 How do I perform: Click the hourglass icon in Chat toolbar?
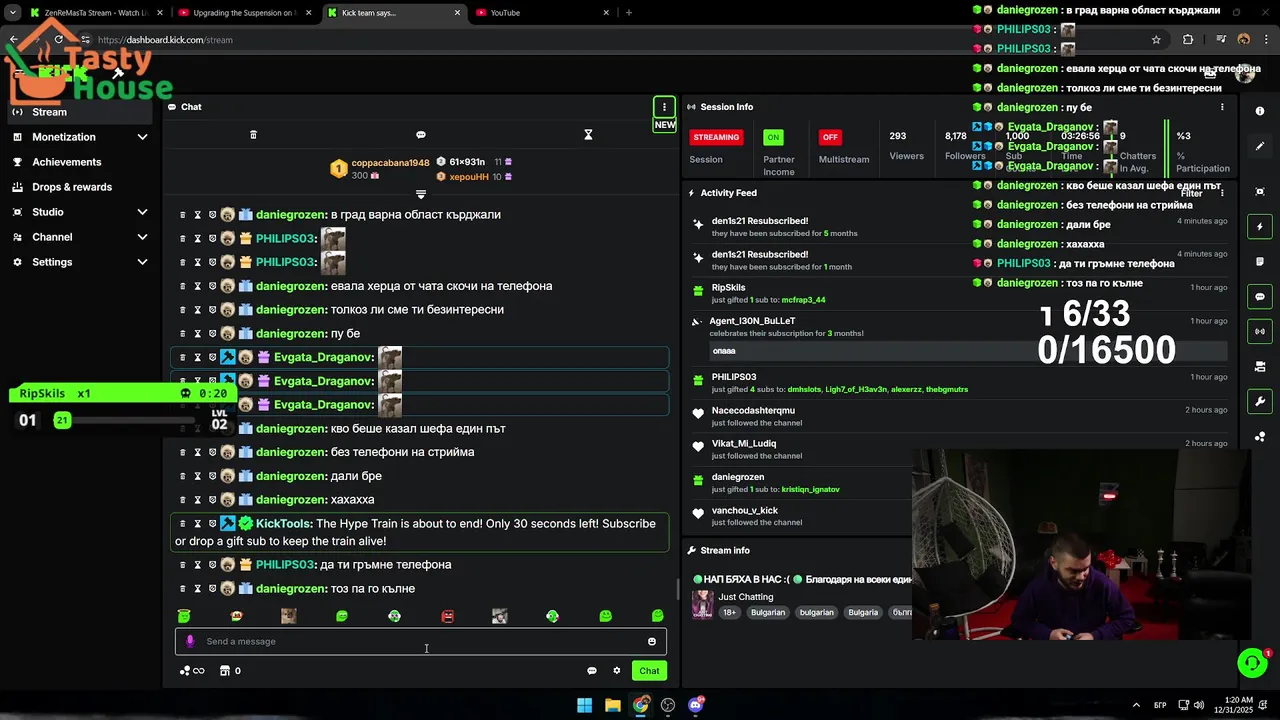coord(588,135)
